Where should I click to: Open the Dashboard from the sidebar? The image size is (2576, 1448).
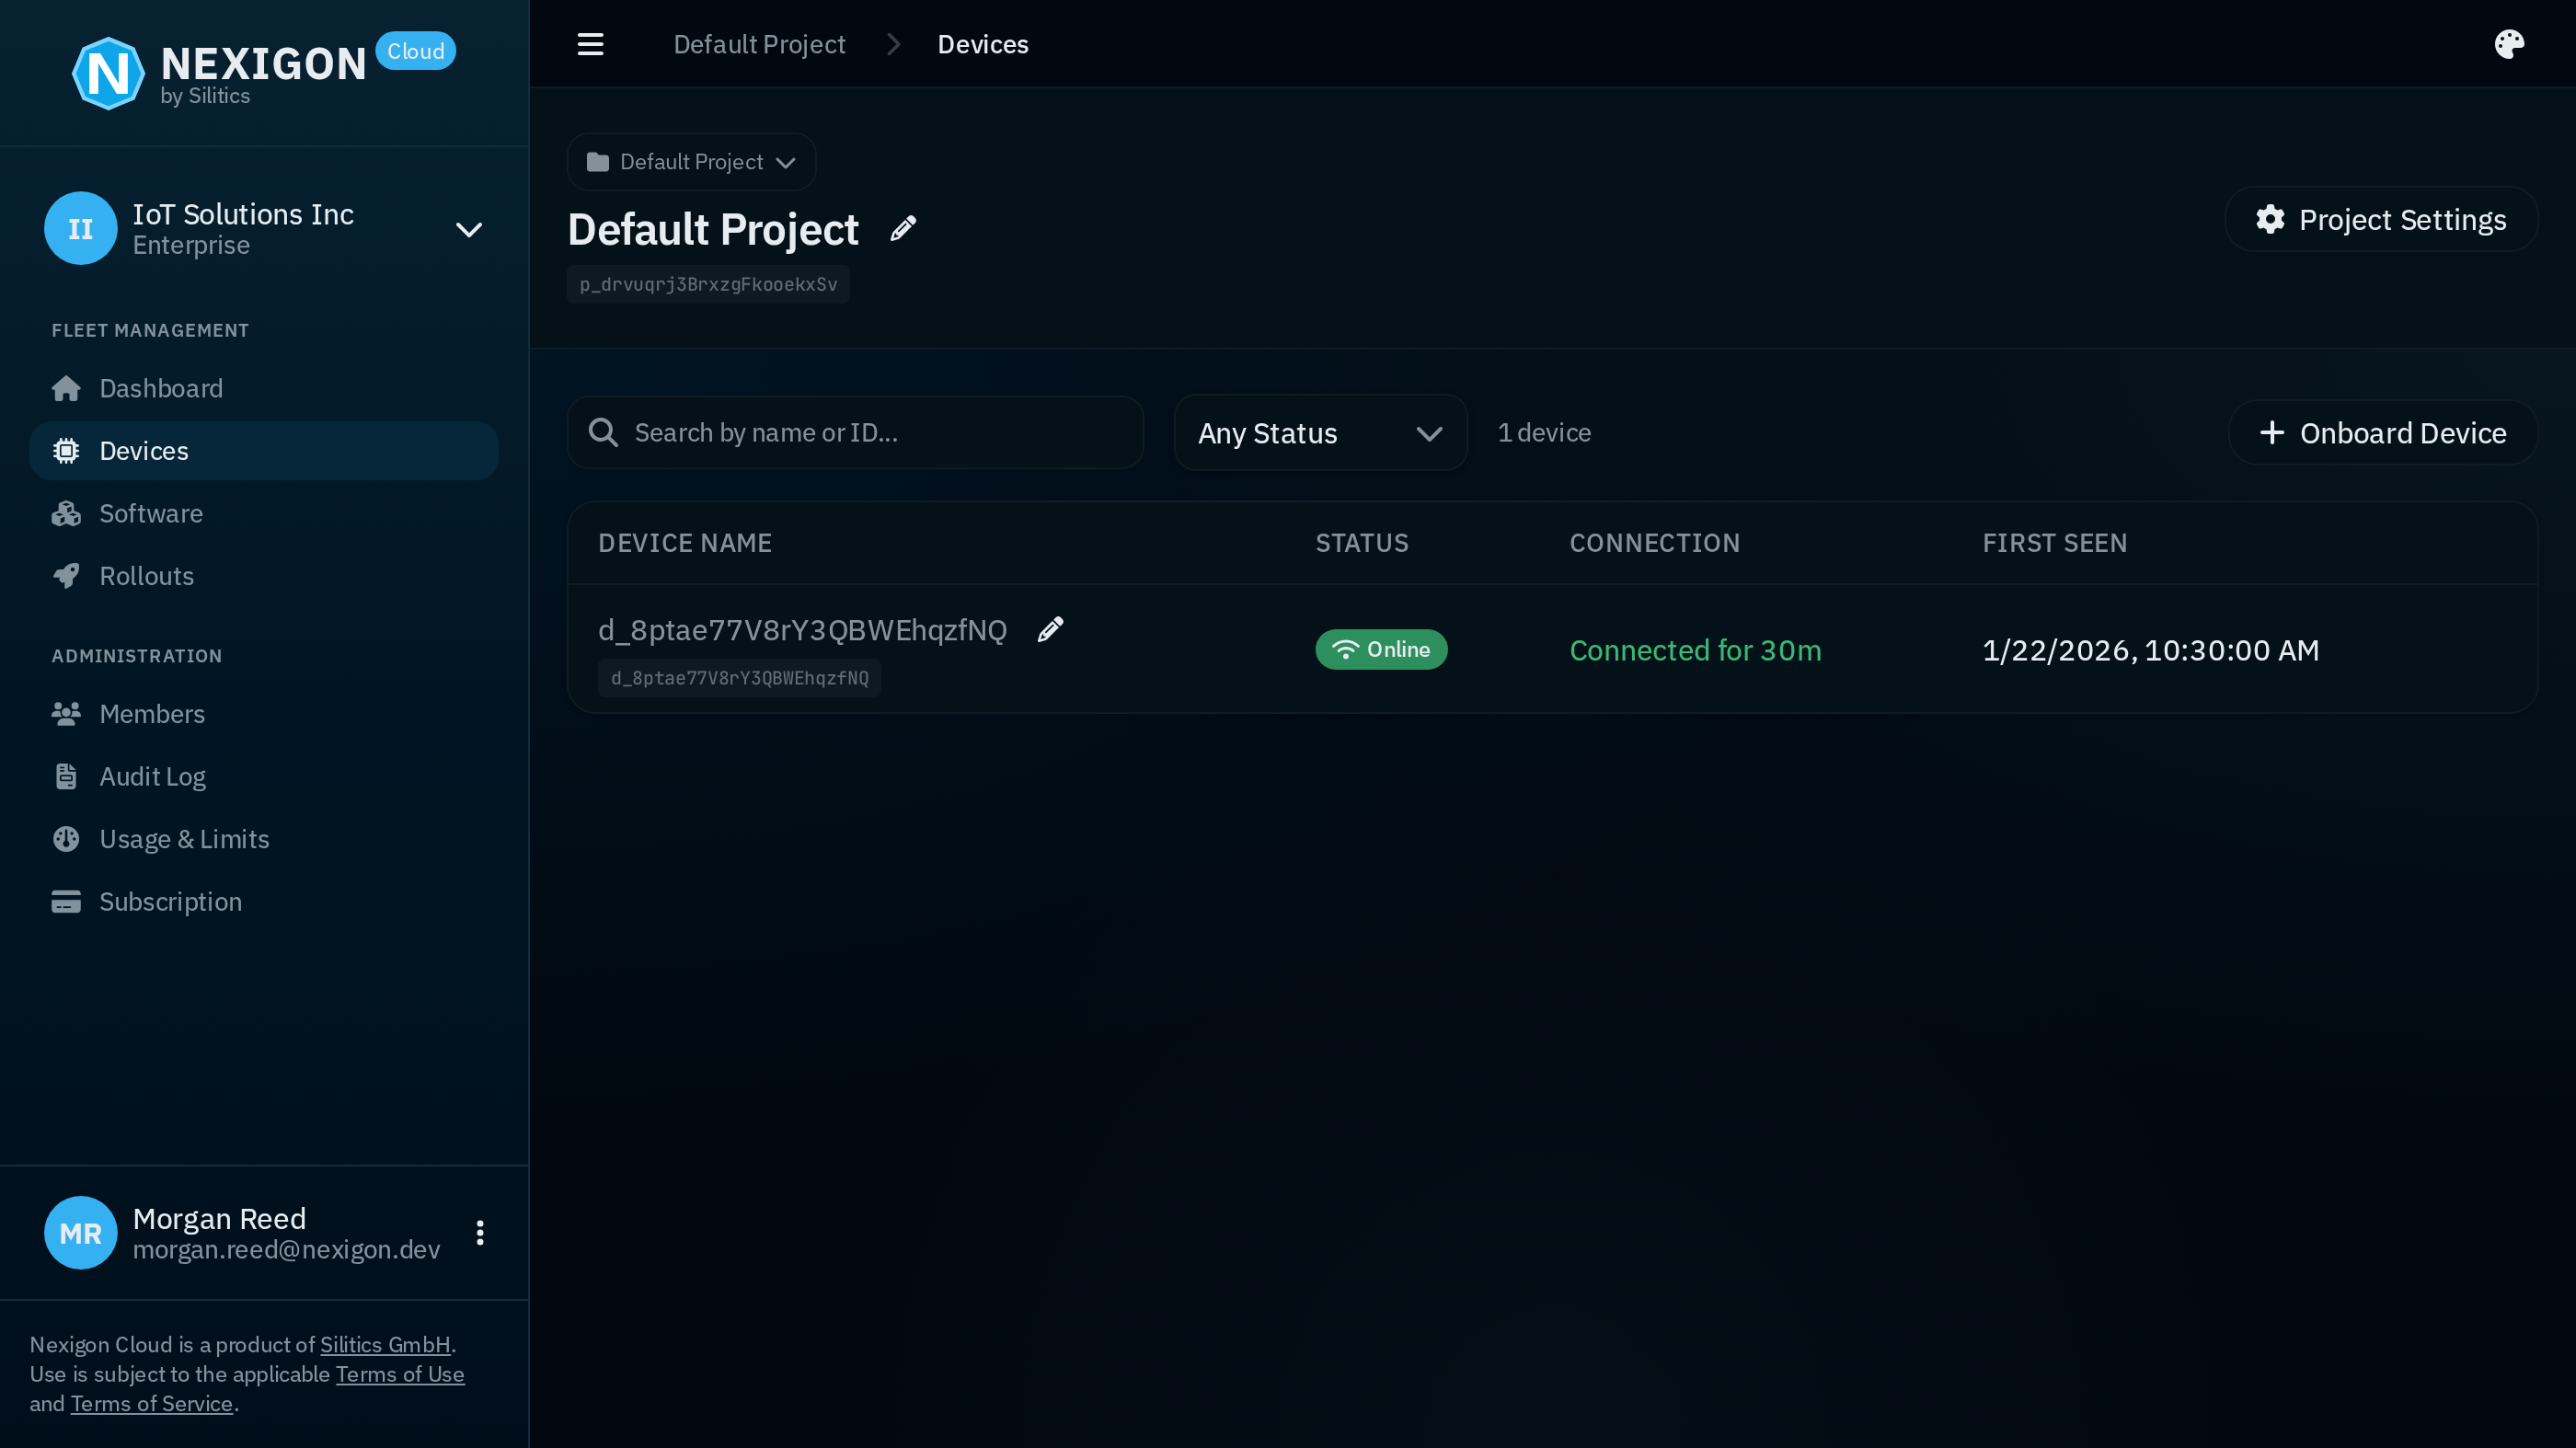coord(160,388)
